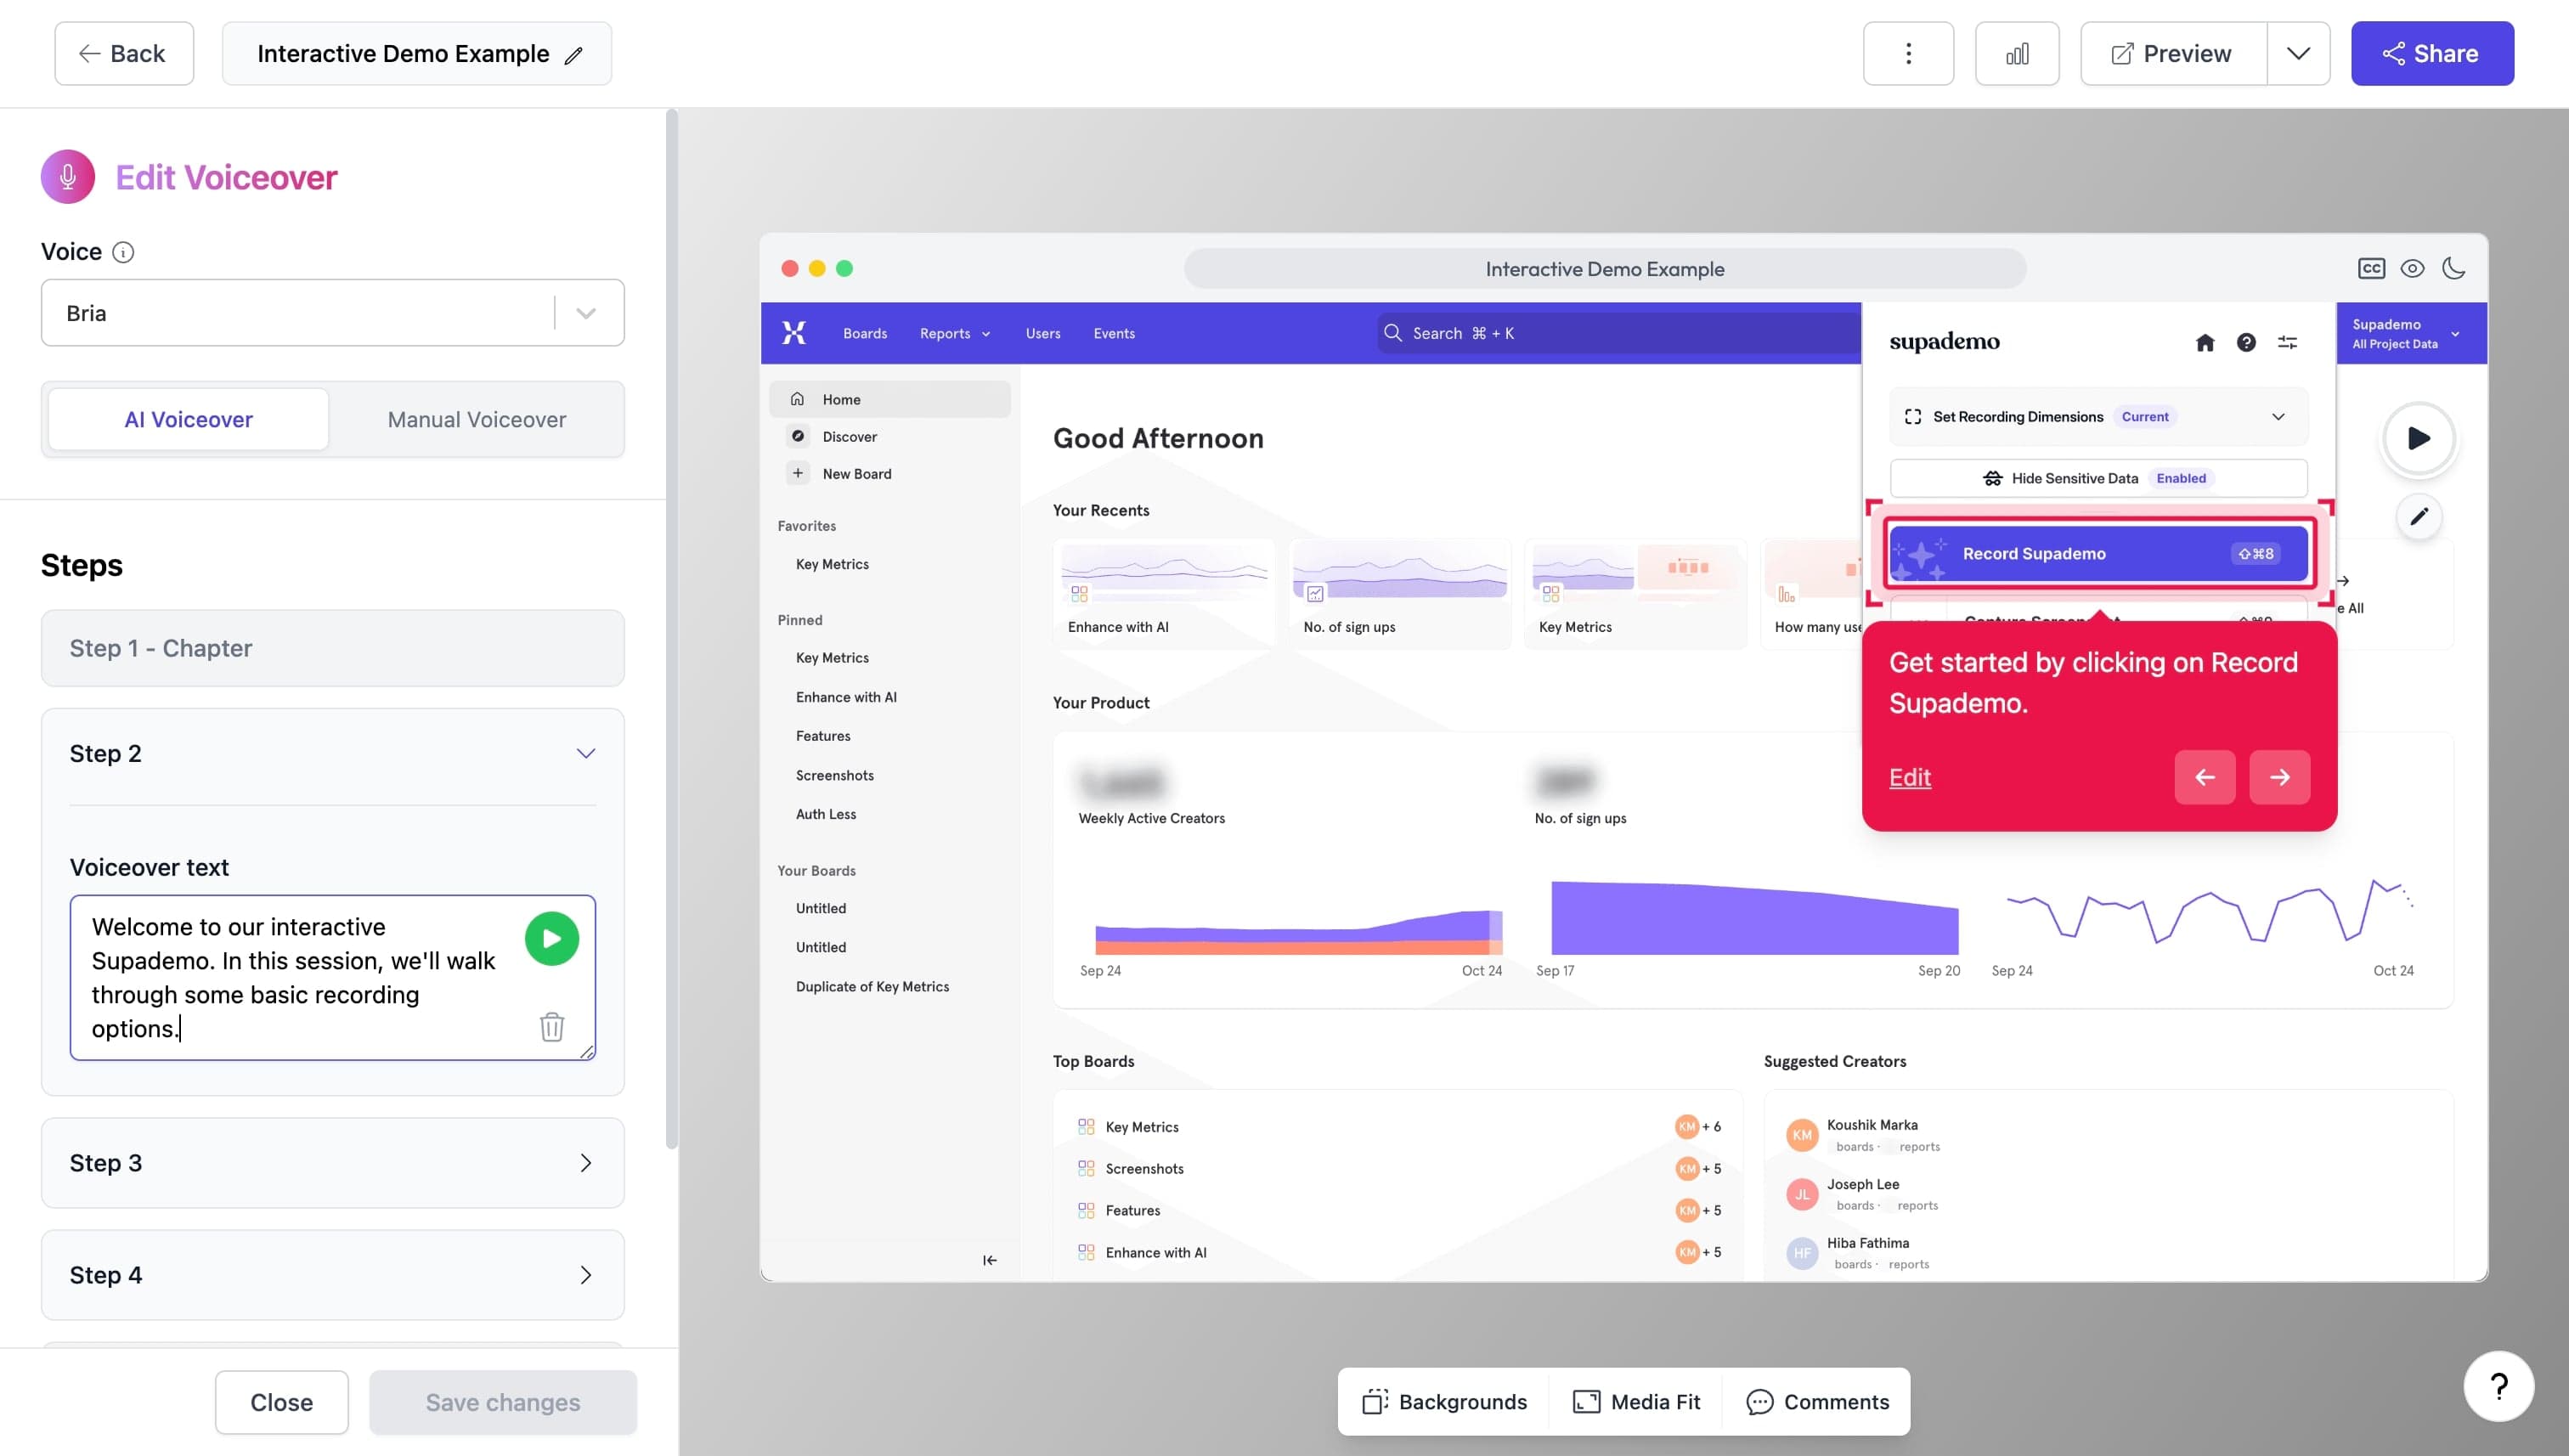This screenshot has height=1456, width=2569.
Task: Click the X logo in demo navbar
Action: coord(794,333)
